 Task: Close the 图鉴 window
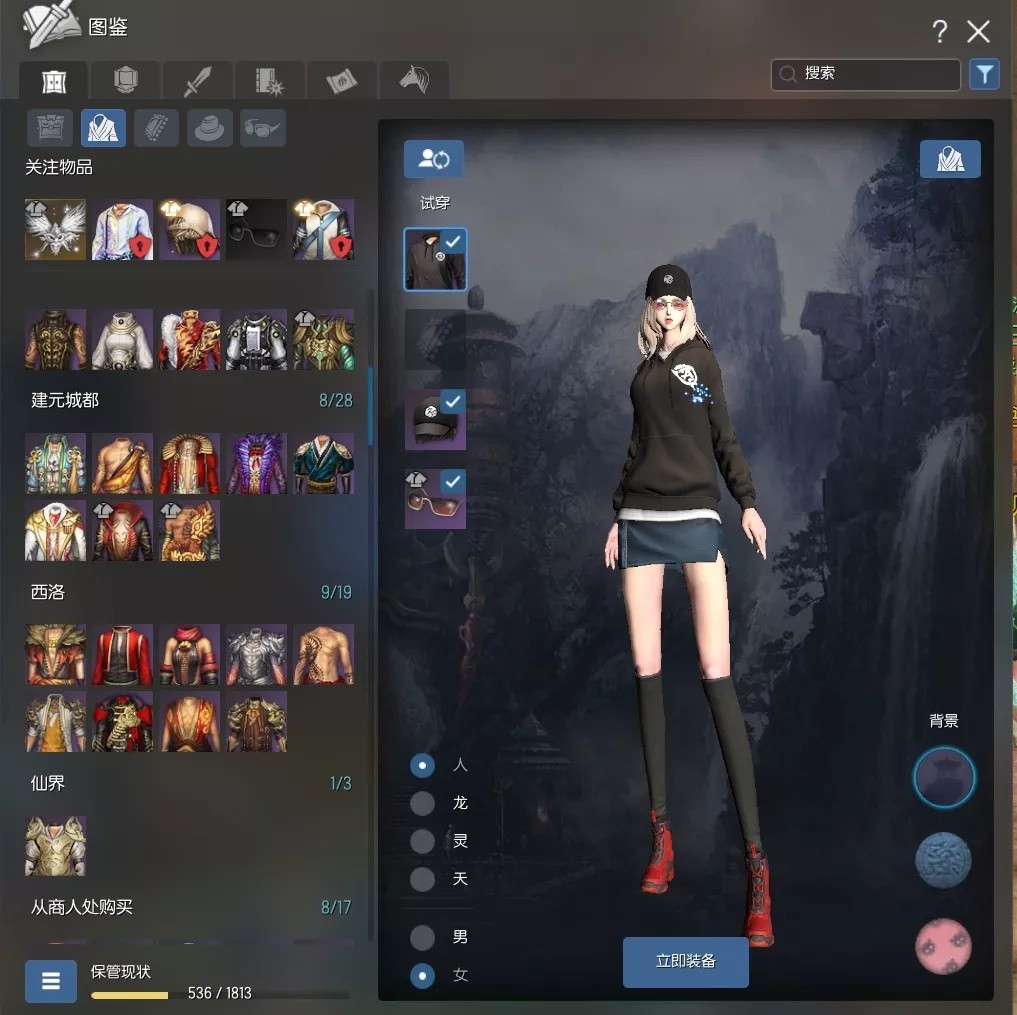978,31
